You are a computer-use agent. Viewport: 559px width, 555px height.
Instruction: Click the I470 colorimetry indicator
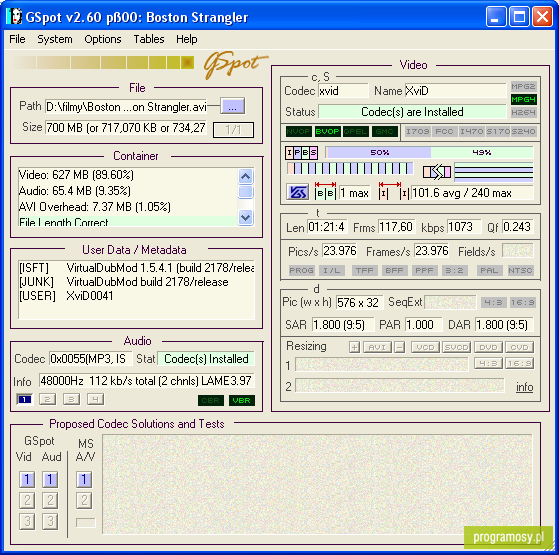coord(471,132)
